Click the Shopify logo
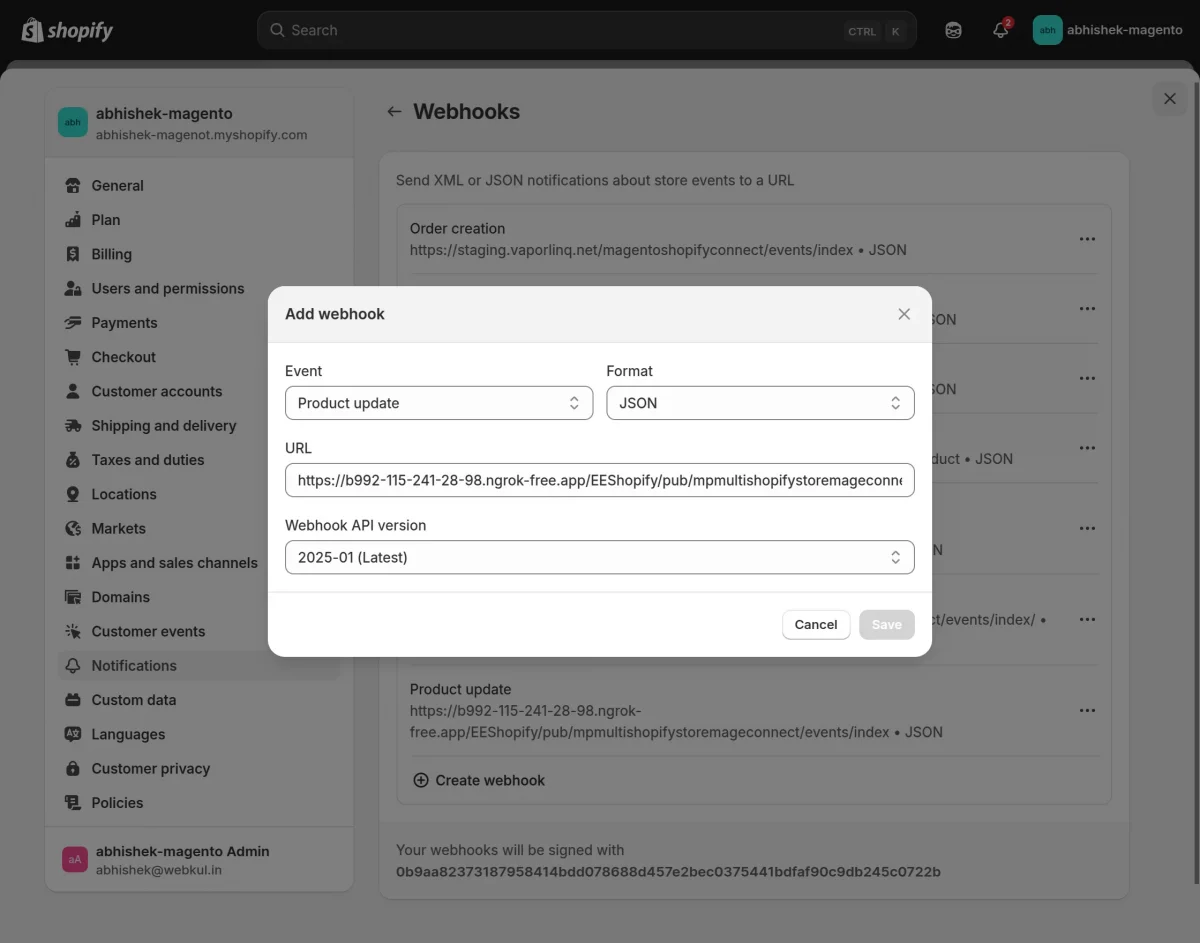1200x943 pixels. (x=65, y=30)
